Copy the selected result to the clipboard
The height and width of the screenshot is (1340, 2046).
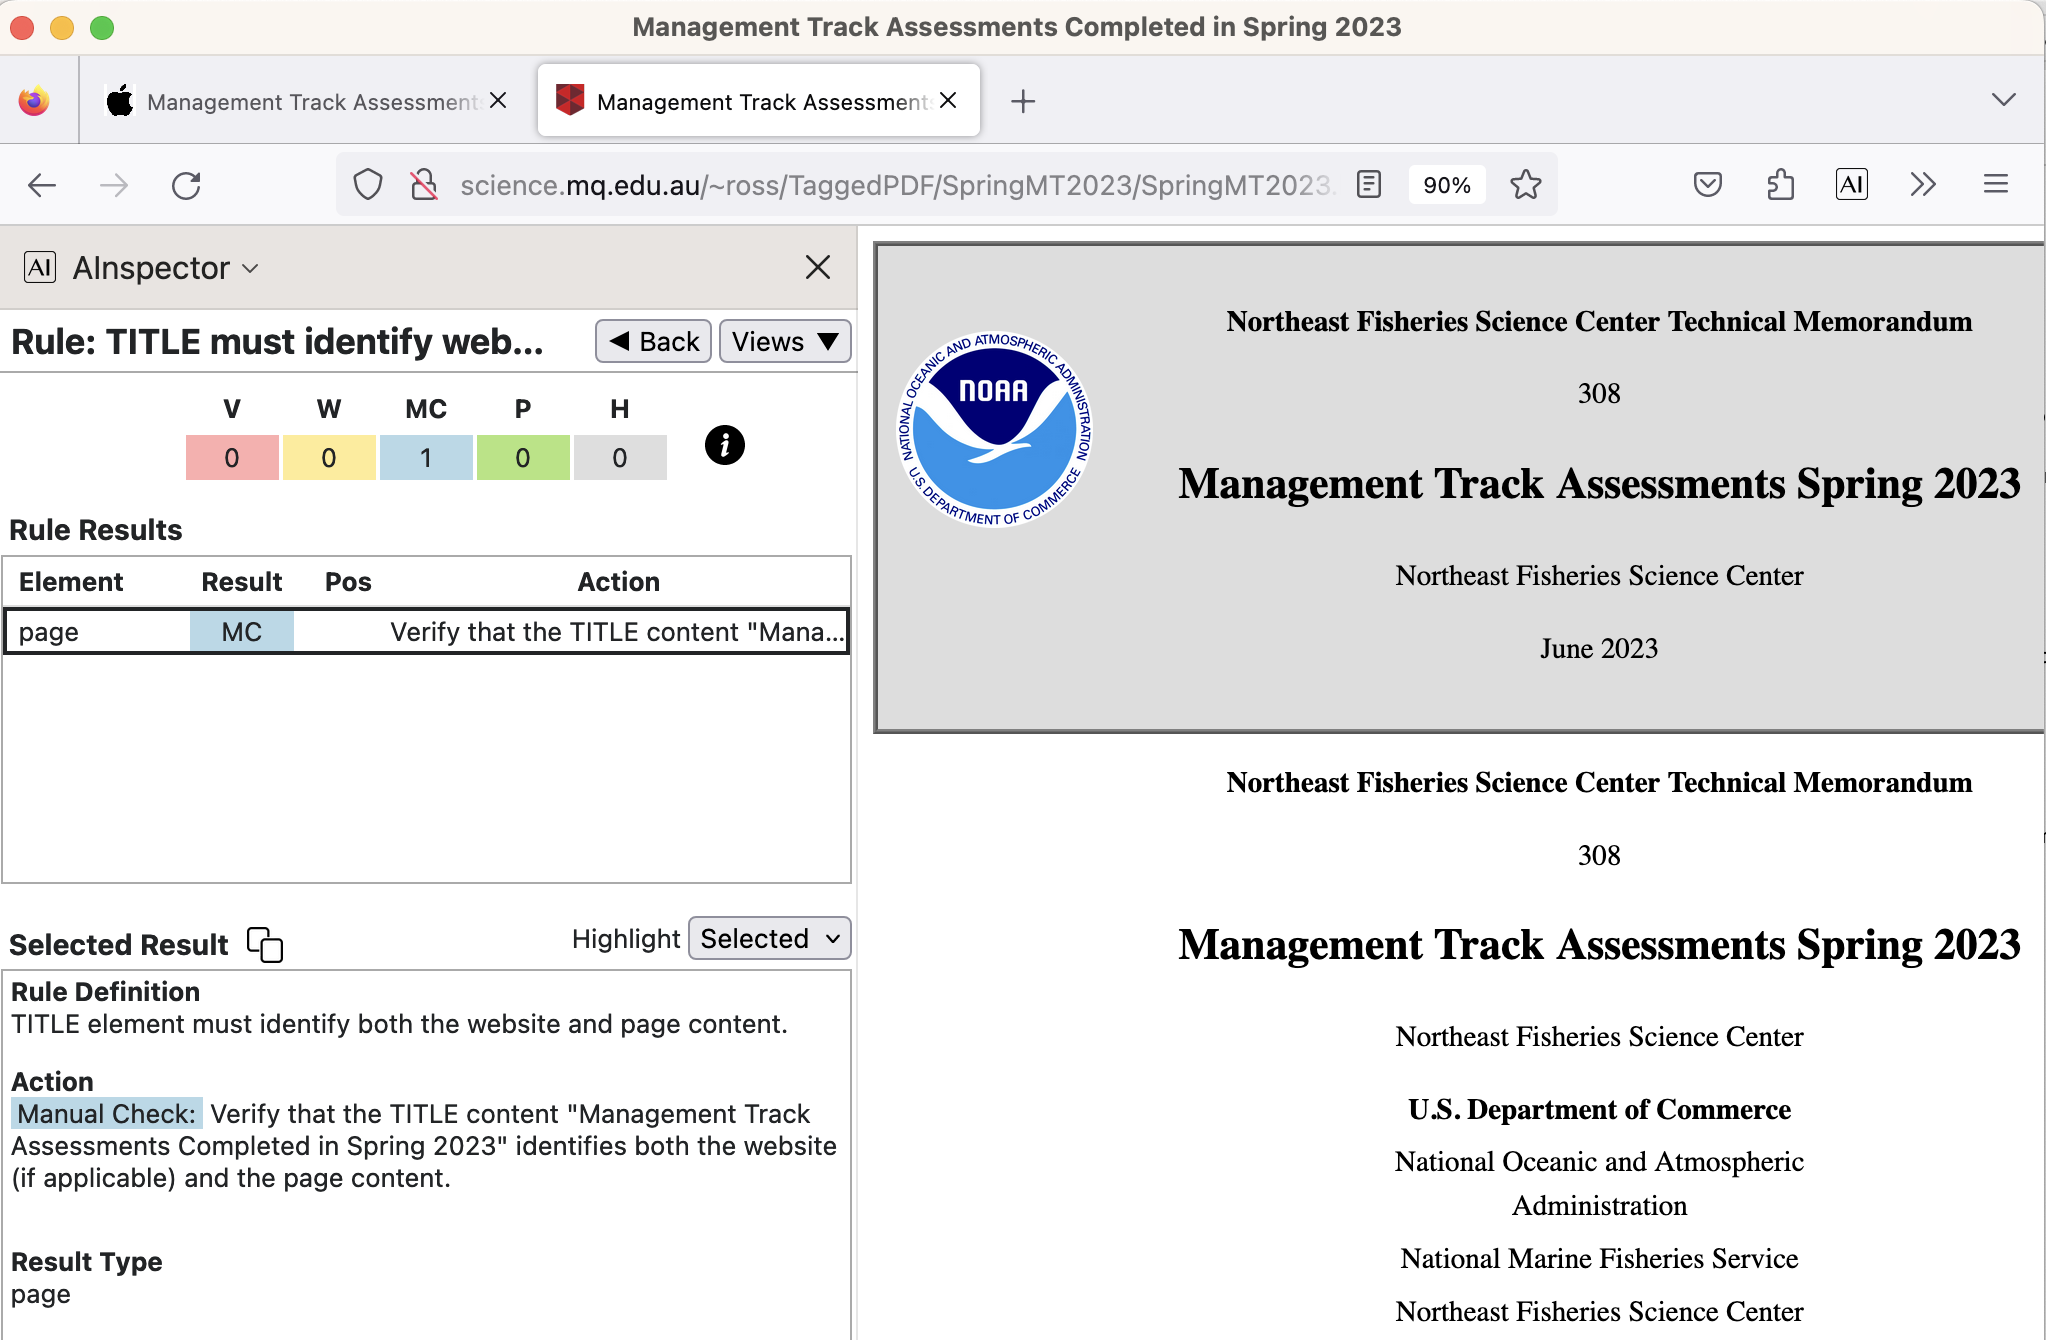pos(265,944)
